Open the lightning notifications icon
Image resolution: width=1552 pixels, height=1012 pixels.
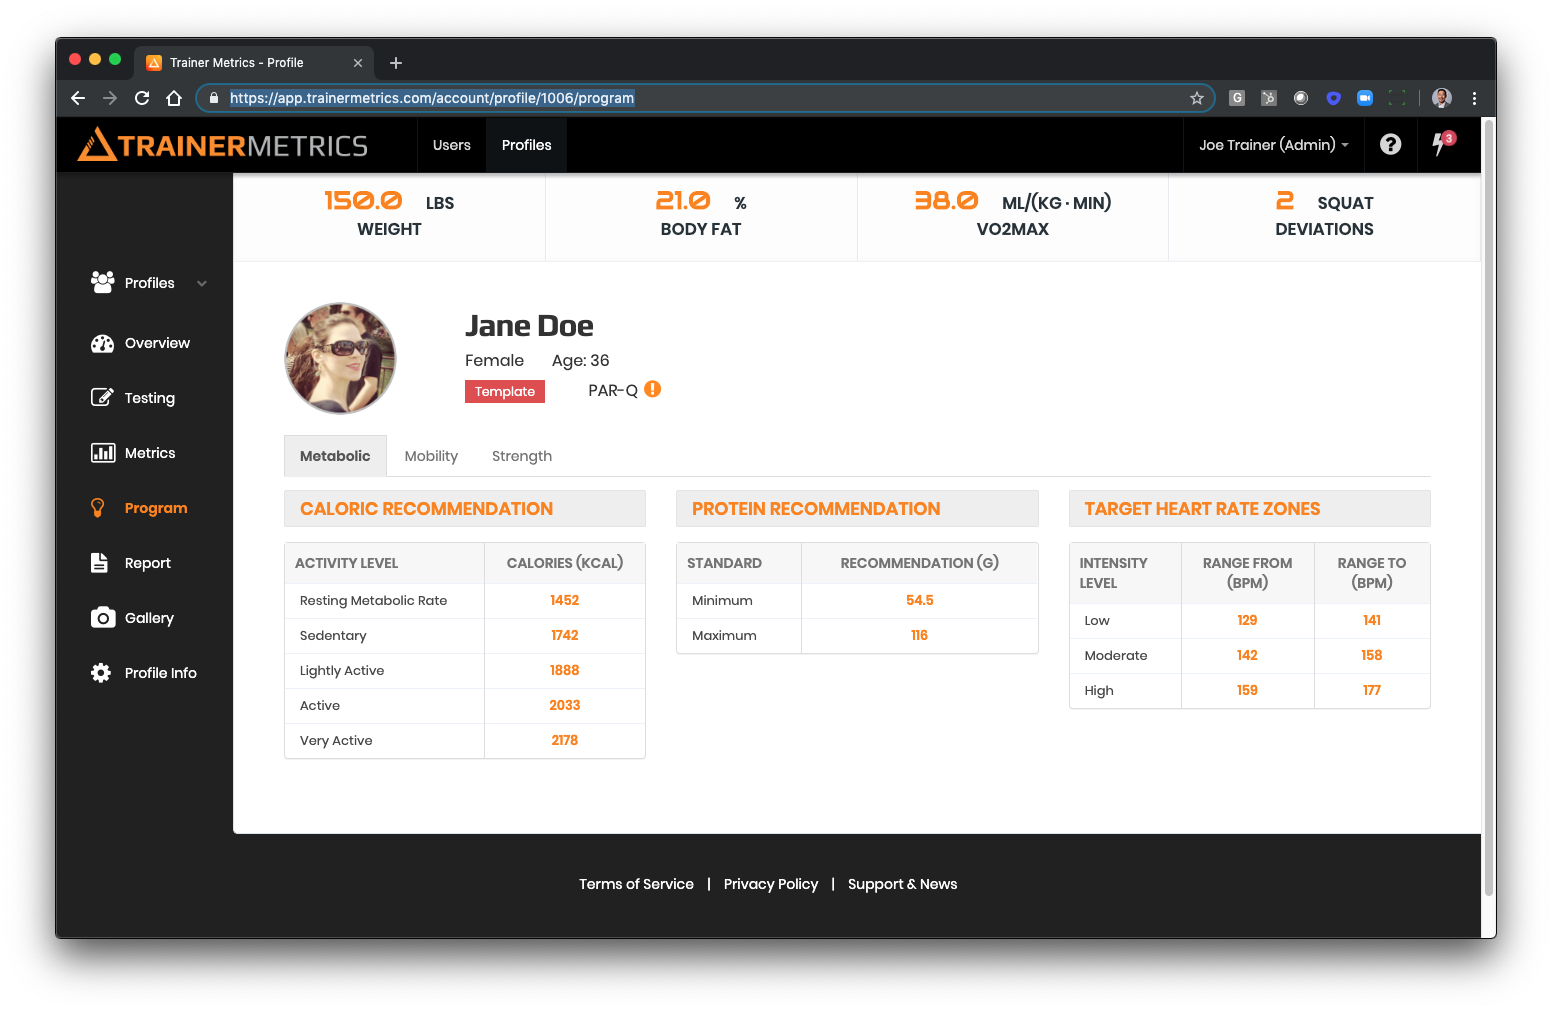click(1441, 144)
